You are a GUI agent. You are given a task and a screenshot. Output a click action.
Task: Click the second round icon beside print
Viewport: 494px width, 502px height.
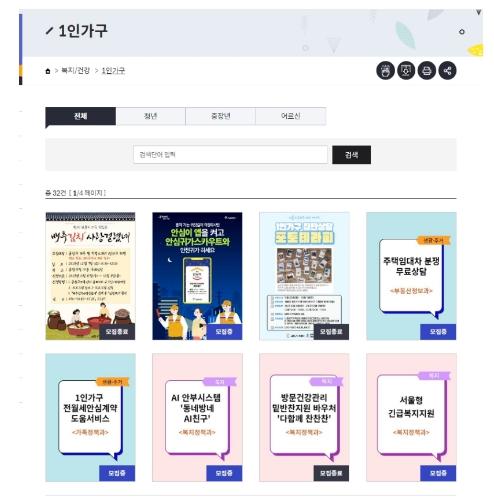tap(406, 71)
